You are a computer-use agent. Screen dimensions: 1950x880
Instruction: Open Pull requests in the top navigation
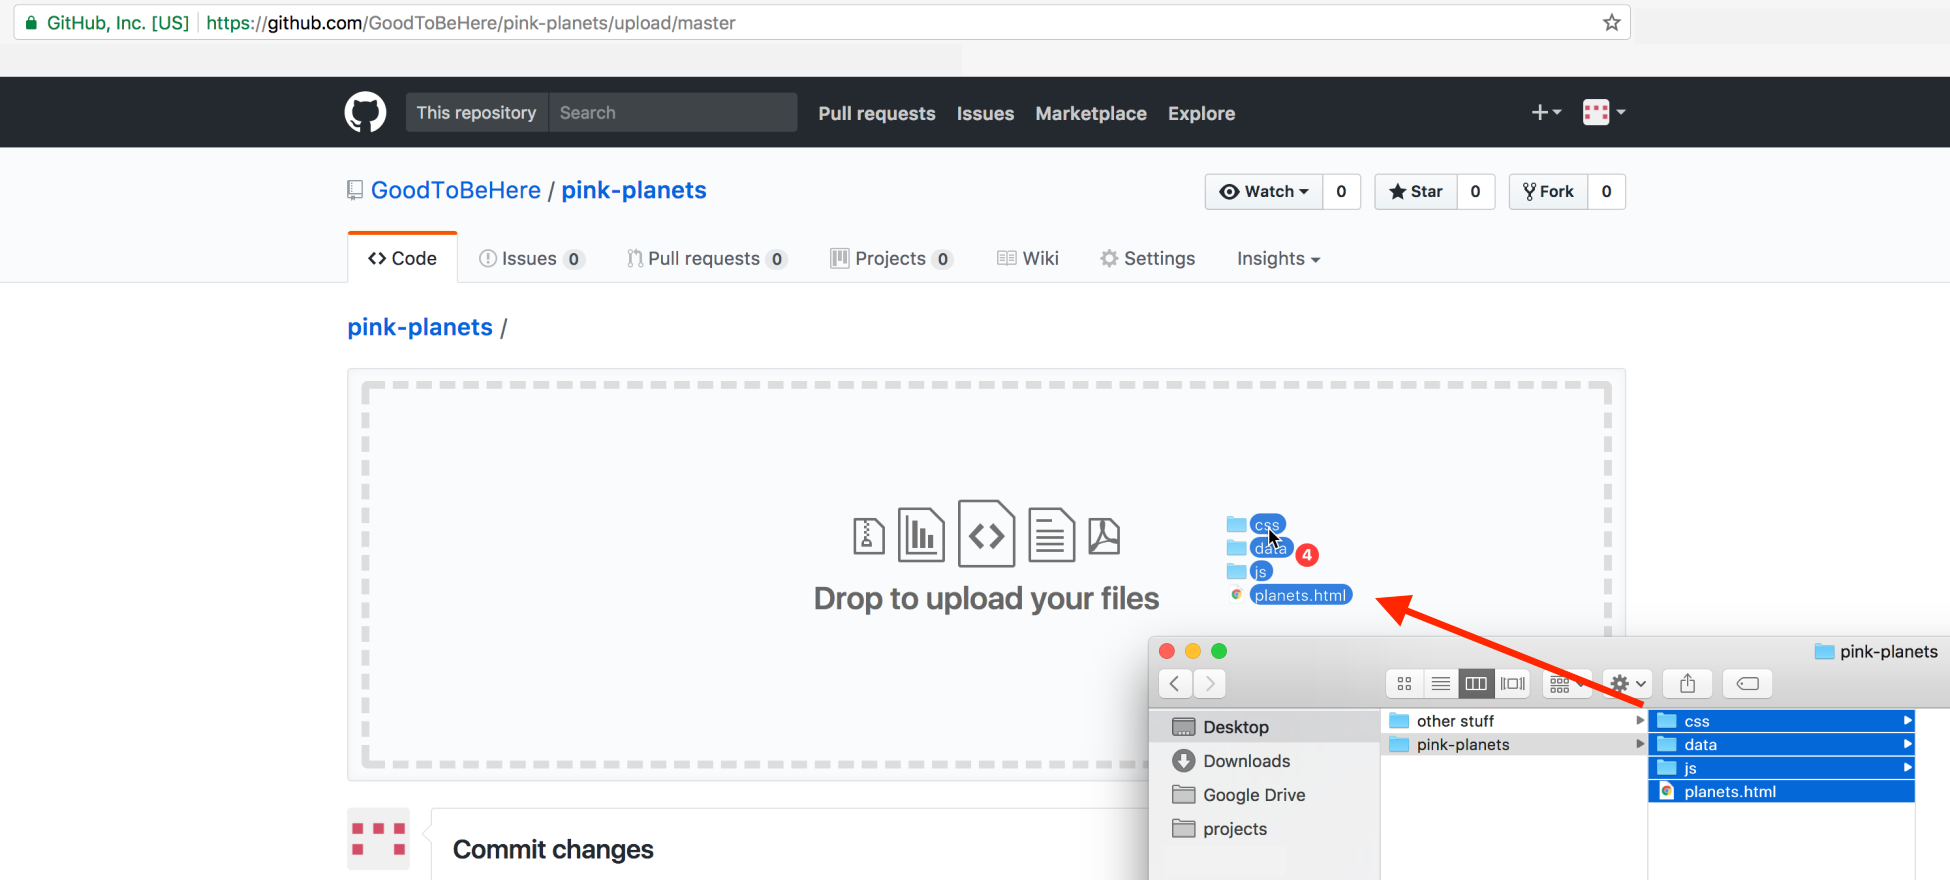coord(877,113)
